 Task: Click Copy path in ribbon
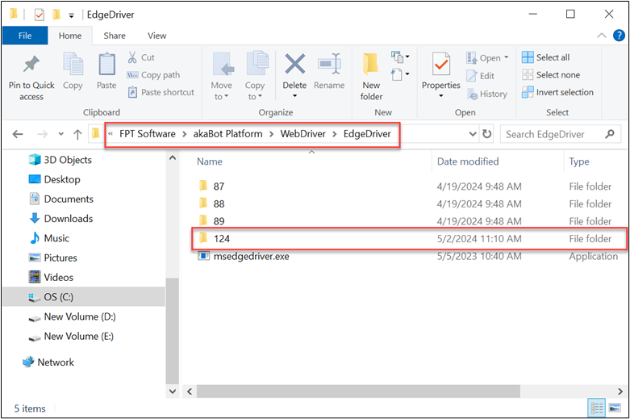(153, 75)
